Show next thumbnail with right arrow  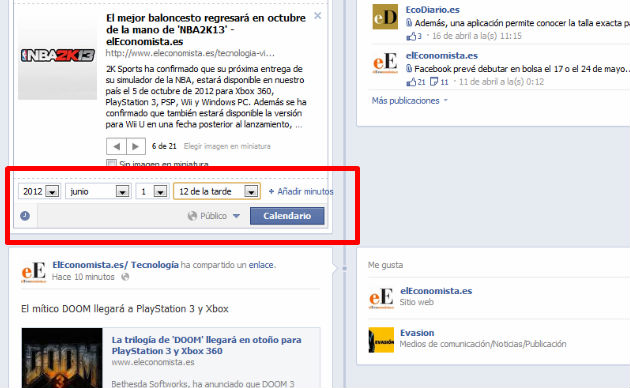[x=136, y=146]
